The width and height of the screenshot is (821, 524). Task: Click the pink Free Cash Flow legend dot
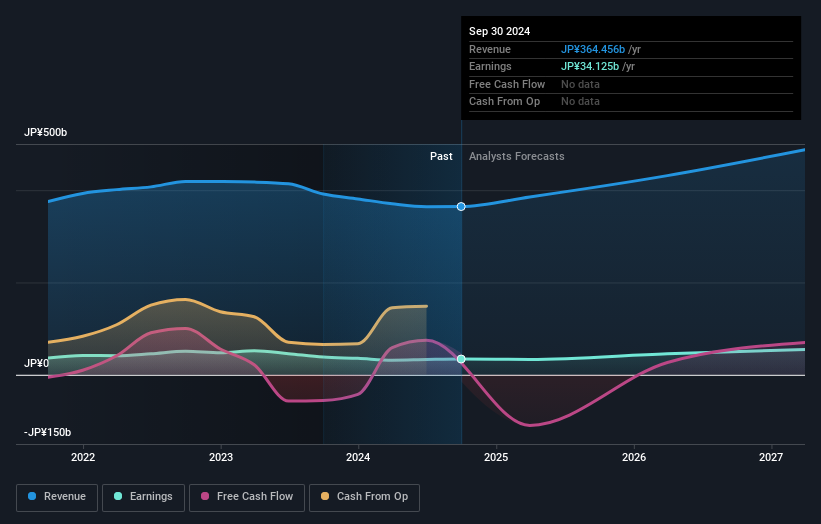click(x=205, y=496)
